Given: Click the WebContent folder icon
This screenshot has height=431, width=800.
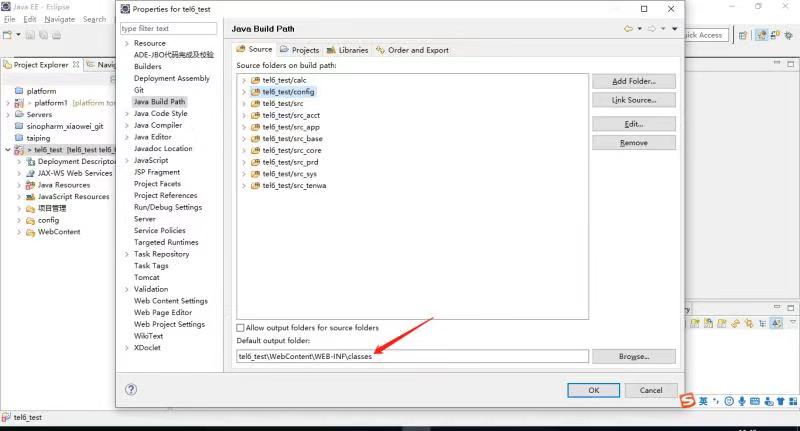Looking at the screenshot, I should pyautogui.click(x=31, y=232).
